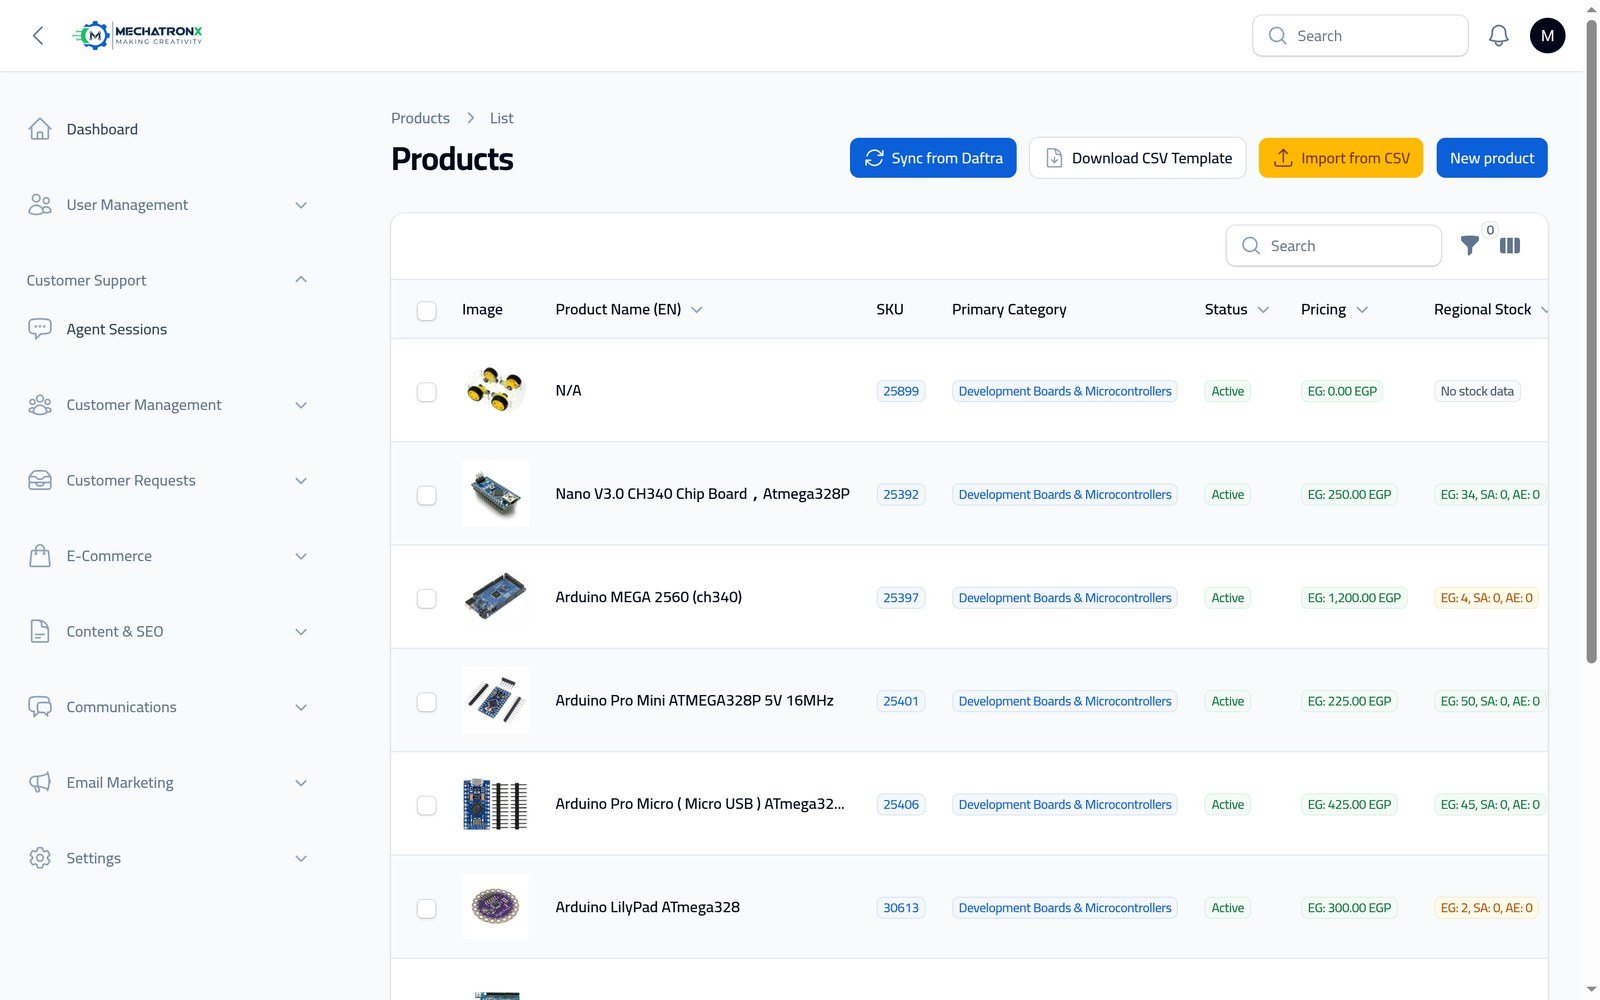Toggle the select-all checkbox in header
This screenshot has height=1000, width=1600.
click(427, 311)
